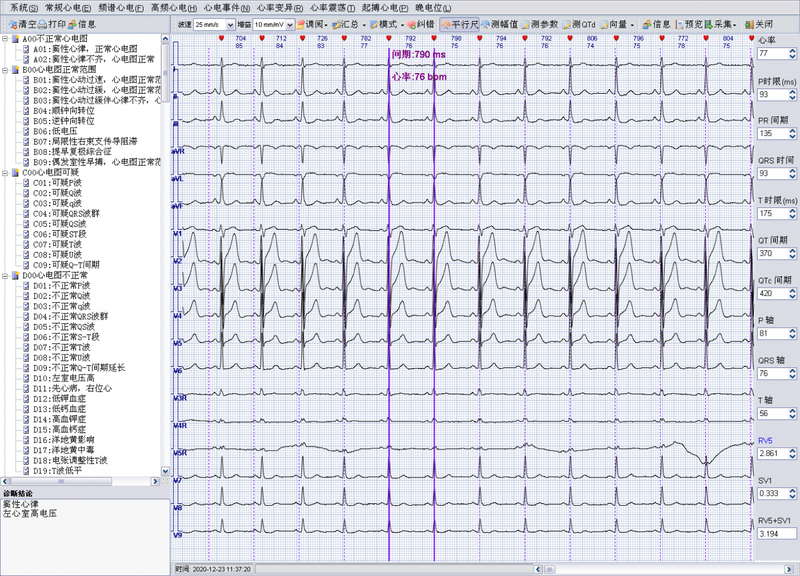Adjust the 心率 value stepper
The width and height of the screenshot is (800, 576).
pyautogui.click(x=792, y=54)
